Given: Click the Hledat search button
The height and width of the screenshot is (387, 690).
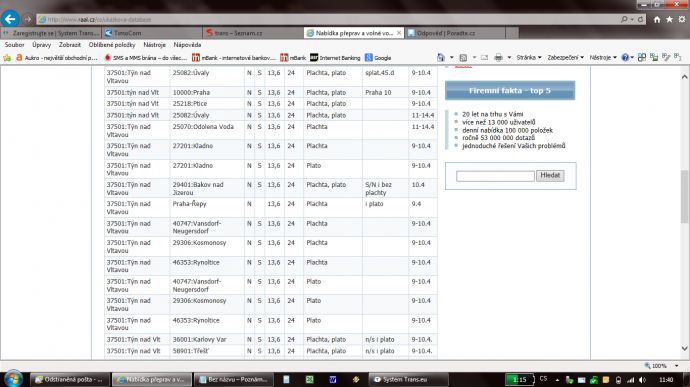Looking at the screenshot, I should tap(550, 176).
